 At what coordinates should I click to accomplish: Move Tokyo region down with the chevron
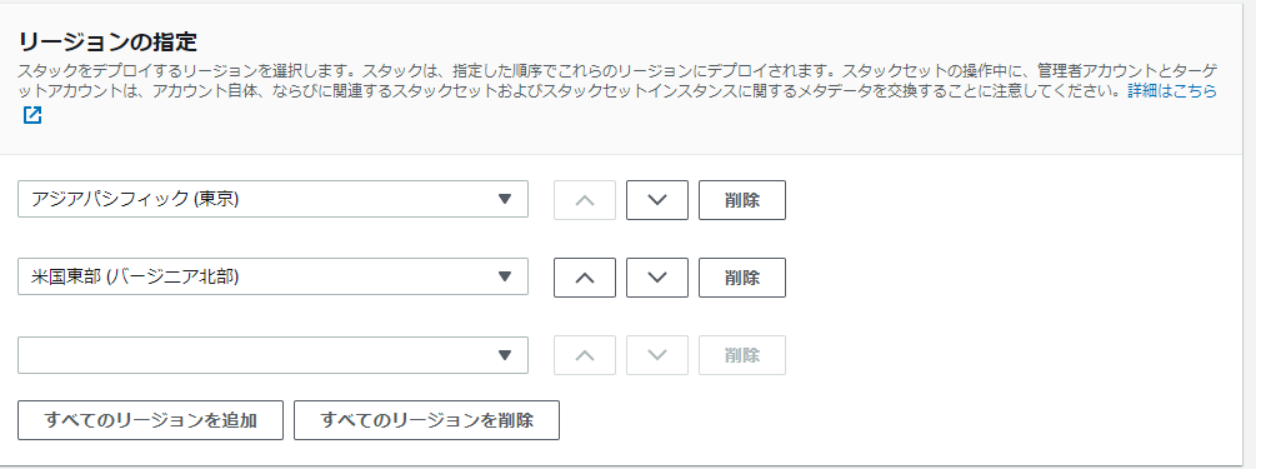pyautogui.click(x=657, y=199)
